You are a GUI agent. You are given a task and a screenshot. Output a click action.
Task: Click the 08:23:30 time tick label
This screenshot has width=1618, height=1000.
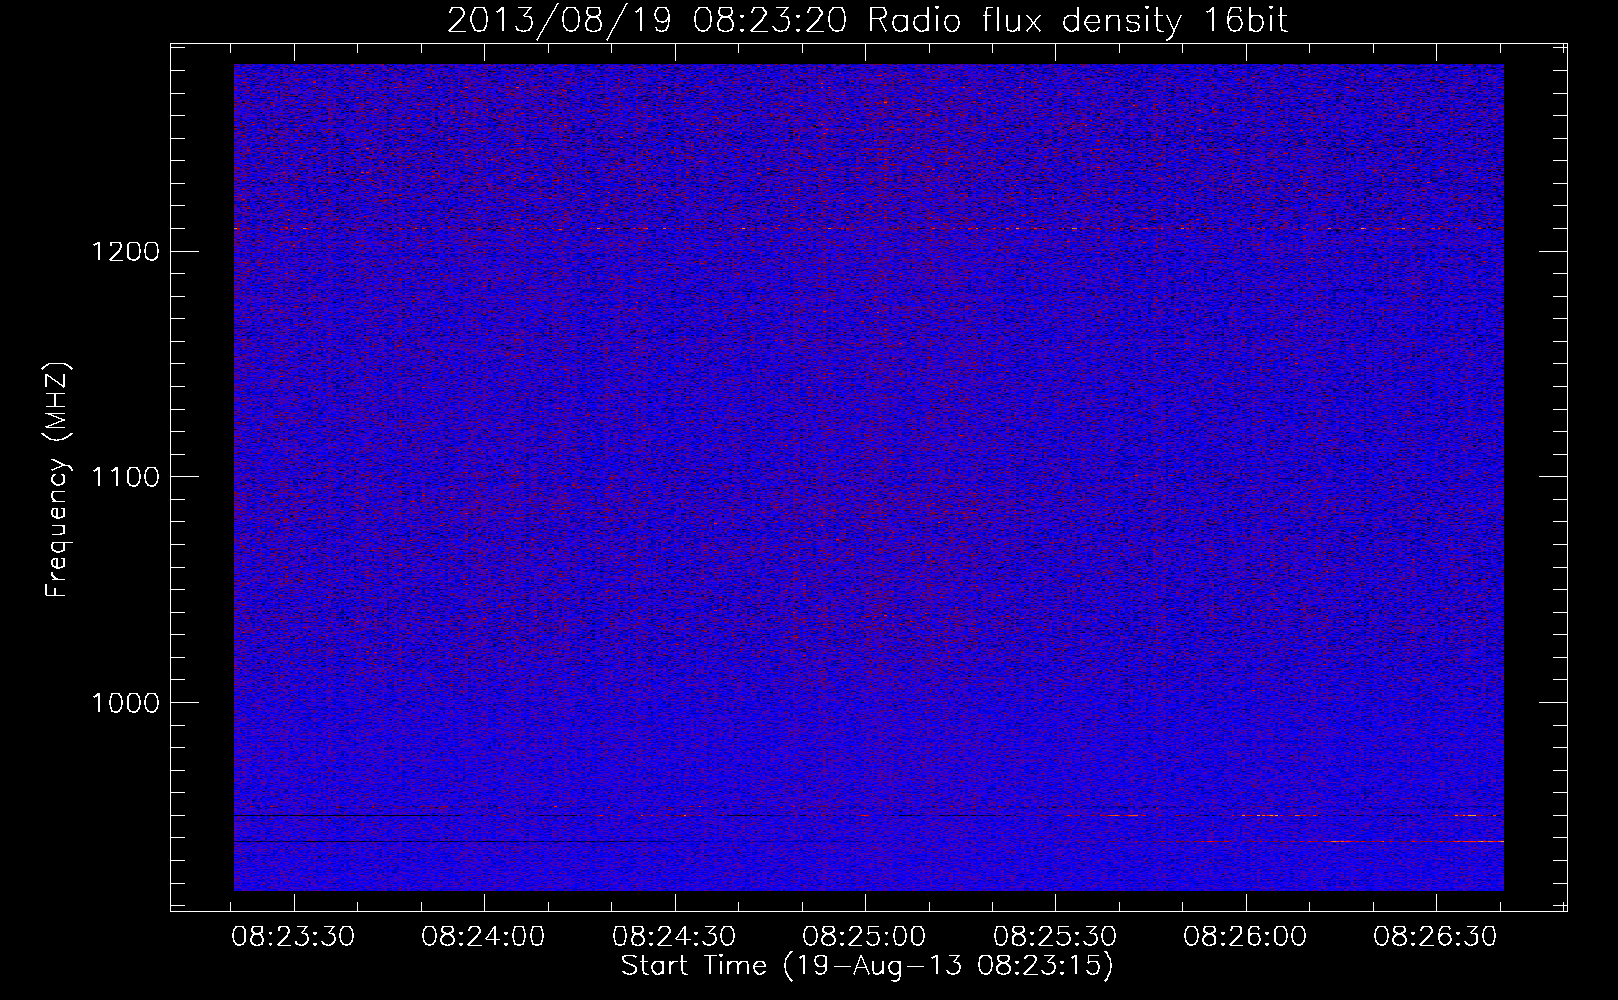pos(294,937)
